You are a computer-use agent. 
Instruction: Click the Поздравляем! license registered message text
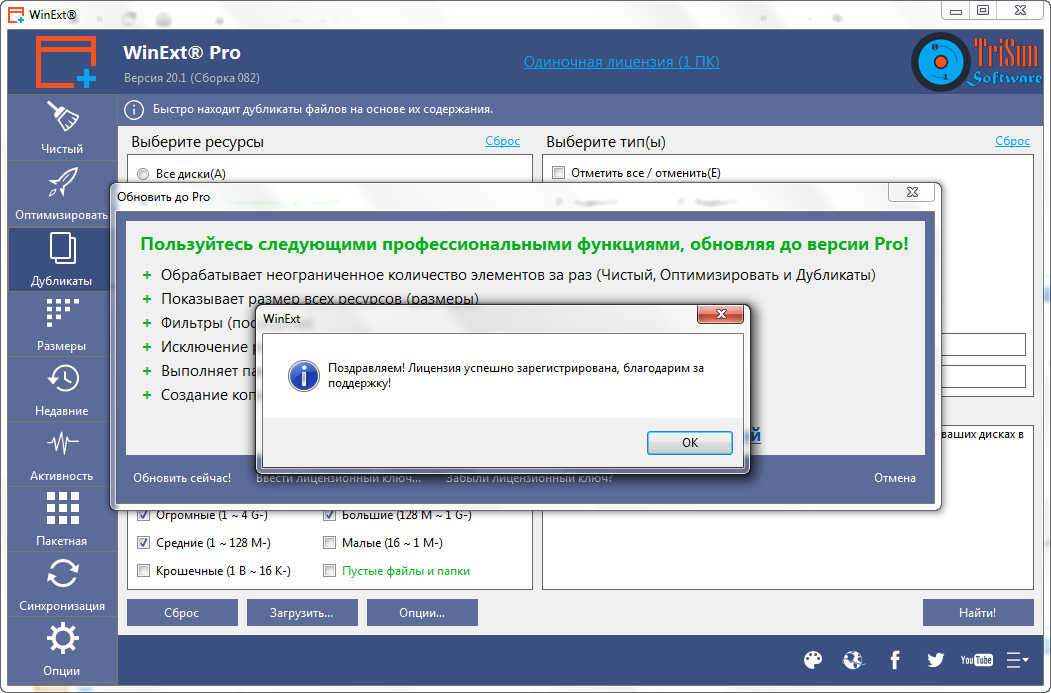(x=515, y=375)
